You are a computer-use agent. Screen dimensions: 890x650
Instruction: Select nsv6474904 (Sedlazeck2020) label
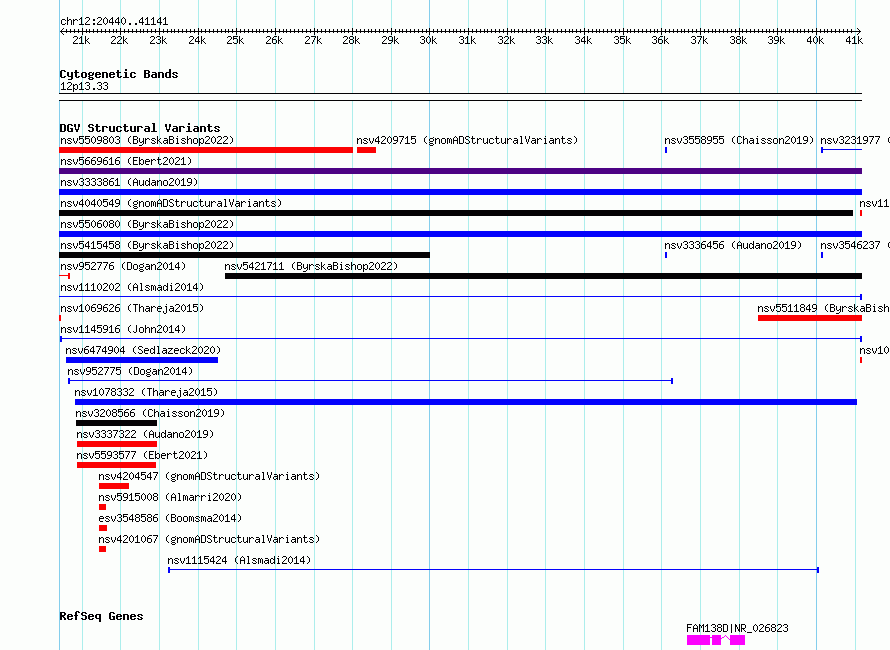click(143, 350)
